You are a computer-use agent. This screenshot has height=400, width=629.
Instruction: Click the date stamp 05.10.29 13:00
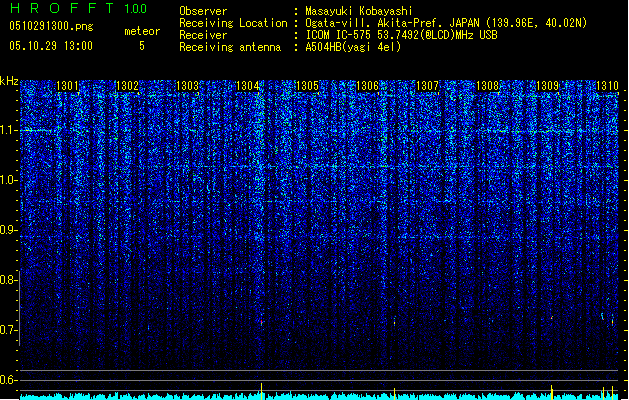pos(51,46)
